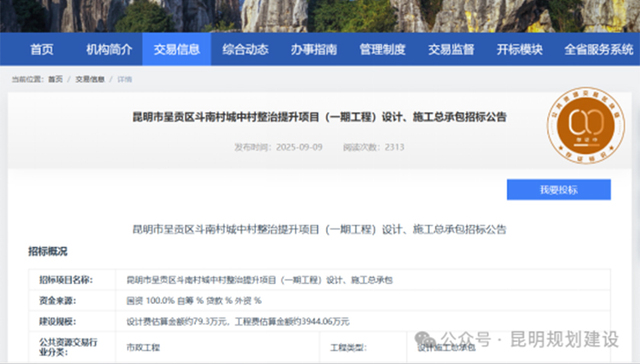Open the 办事指南 menu item
This screenshot has height=364, width=640.
313,49
